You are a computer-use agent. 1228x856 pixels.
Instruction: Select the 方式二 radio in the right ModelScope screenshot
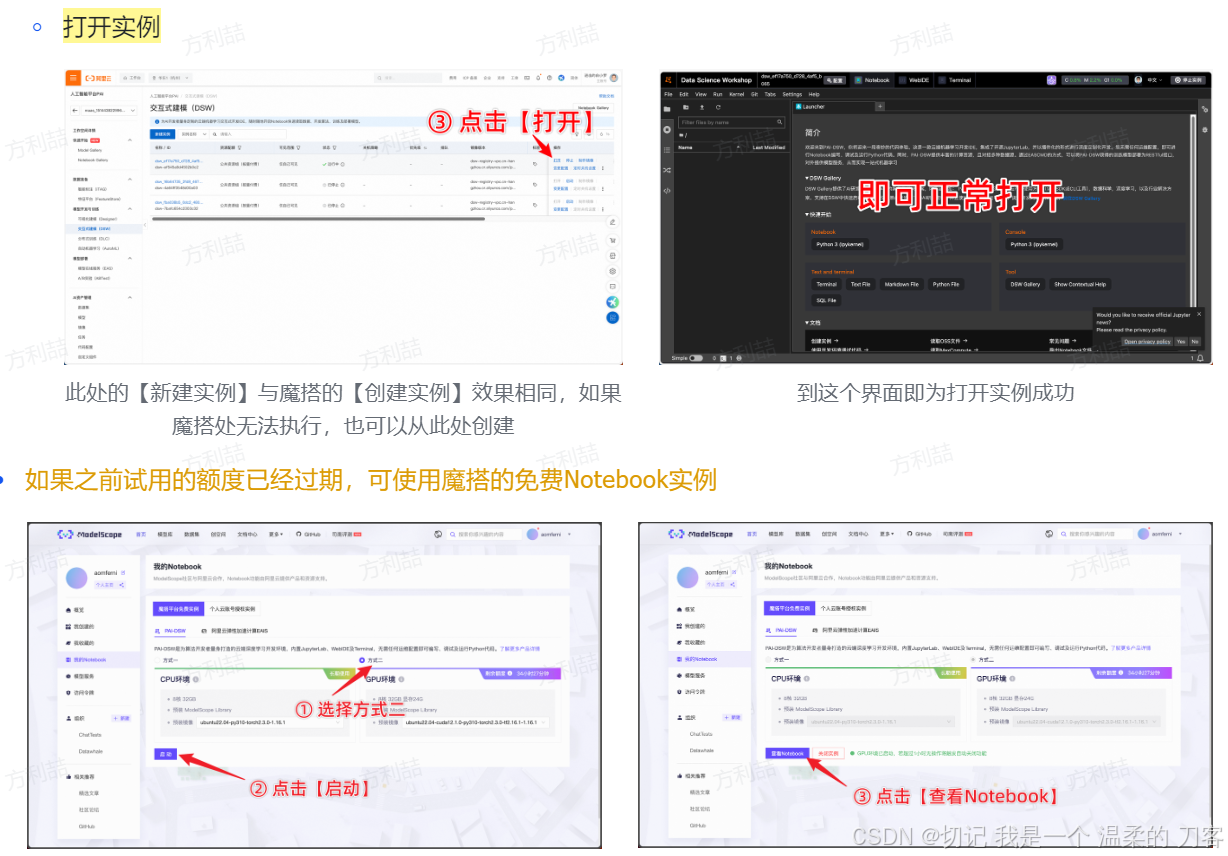pos(972,660)
